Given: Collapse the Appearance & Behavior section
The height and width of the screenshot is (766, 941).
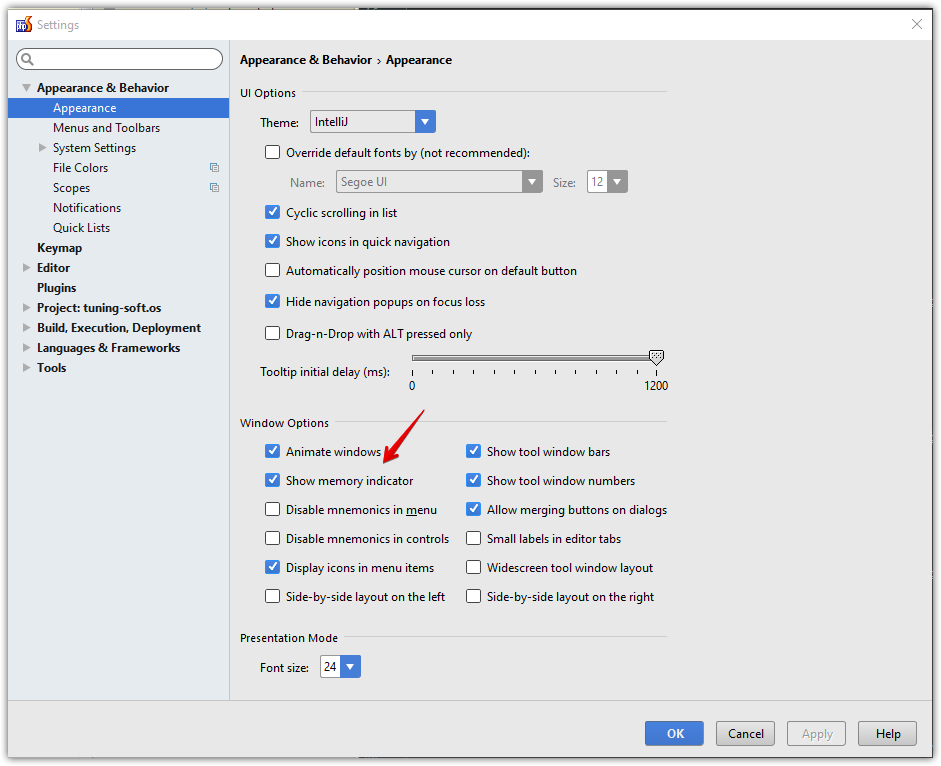Looking at the screenshot, I should click(25, 87).
